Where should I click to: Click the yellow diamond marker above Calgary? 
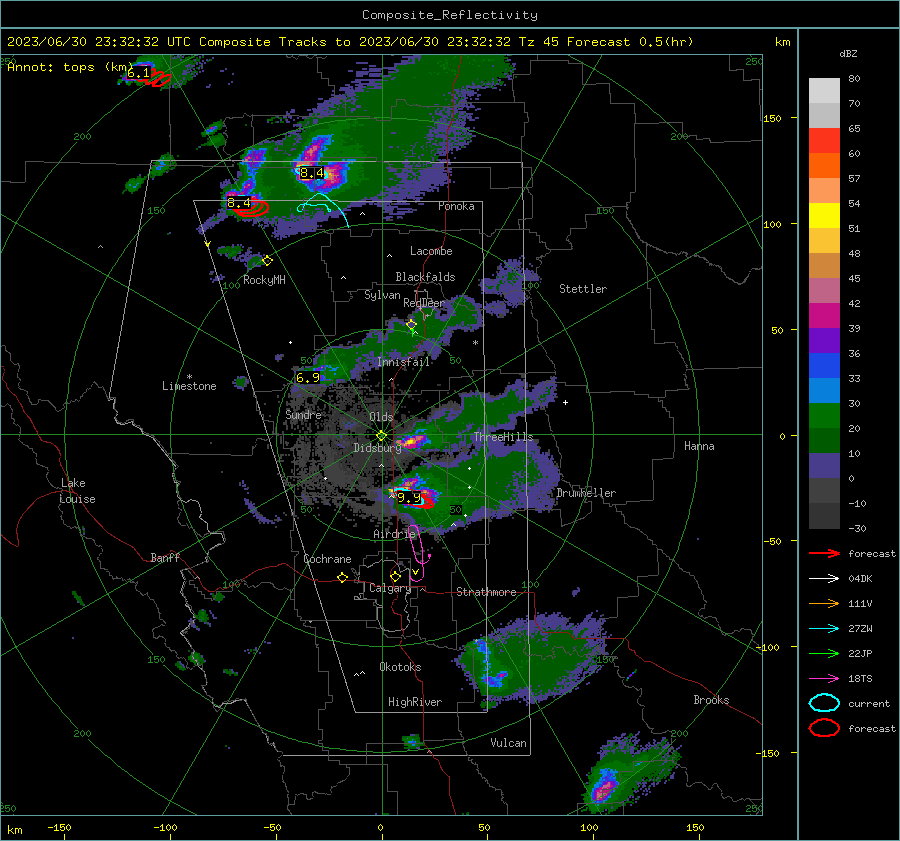(x=395, y=576)
